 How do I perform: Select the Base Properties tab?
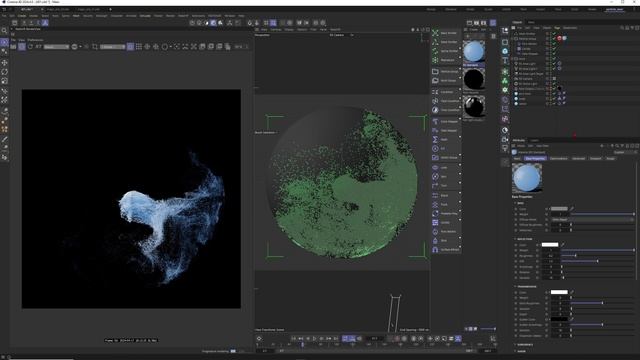535,158
